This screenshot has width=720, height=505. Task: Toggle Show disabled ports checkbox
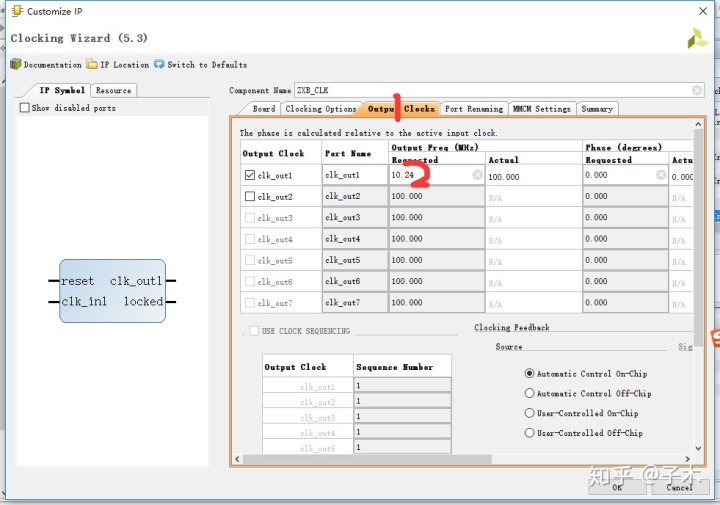pyautogui.click(x=24, y=108)
